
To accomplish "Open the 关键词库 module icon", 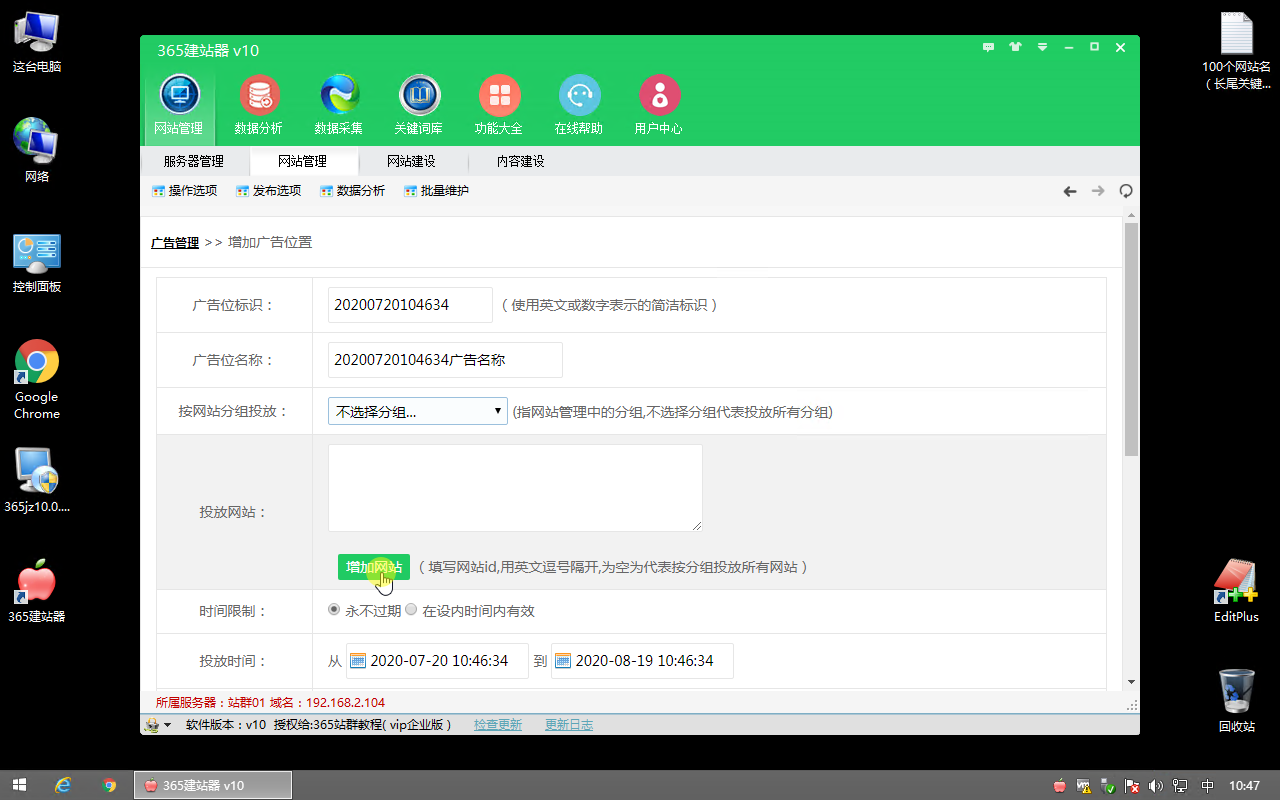I will (419, 105).
